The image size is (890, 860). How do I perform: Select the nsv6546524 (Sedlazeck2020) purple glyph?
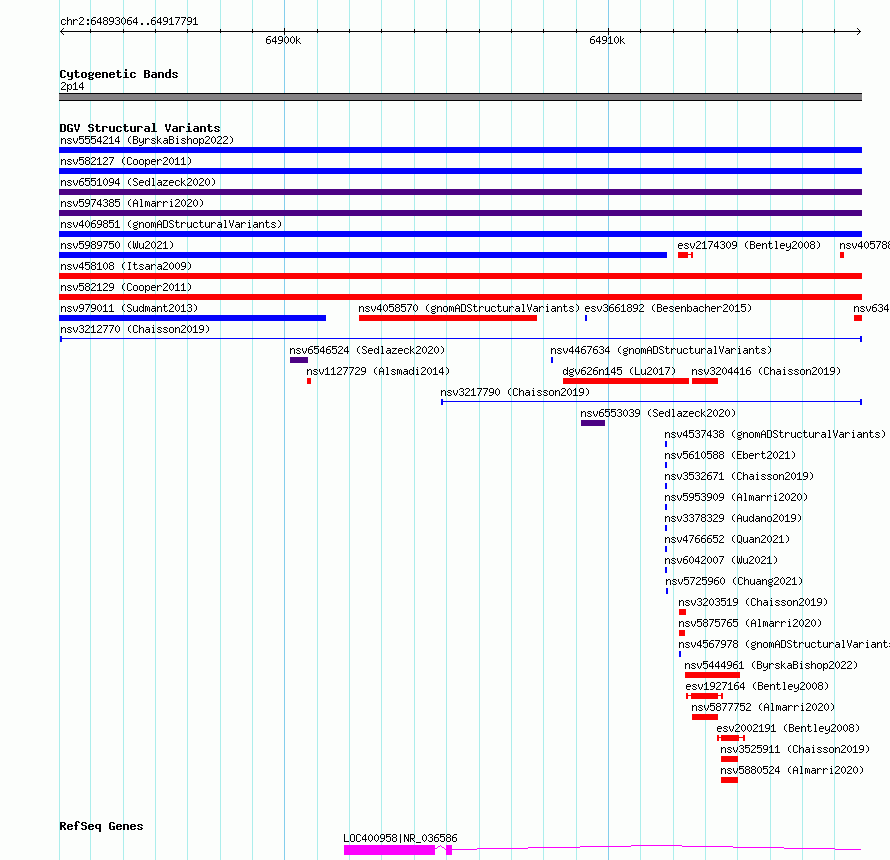tap(299, 360)
